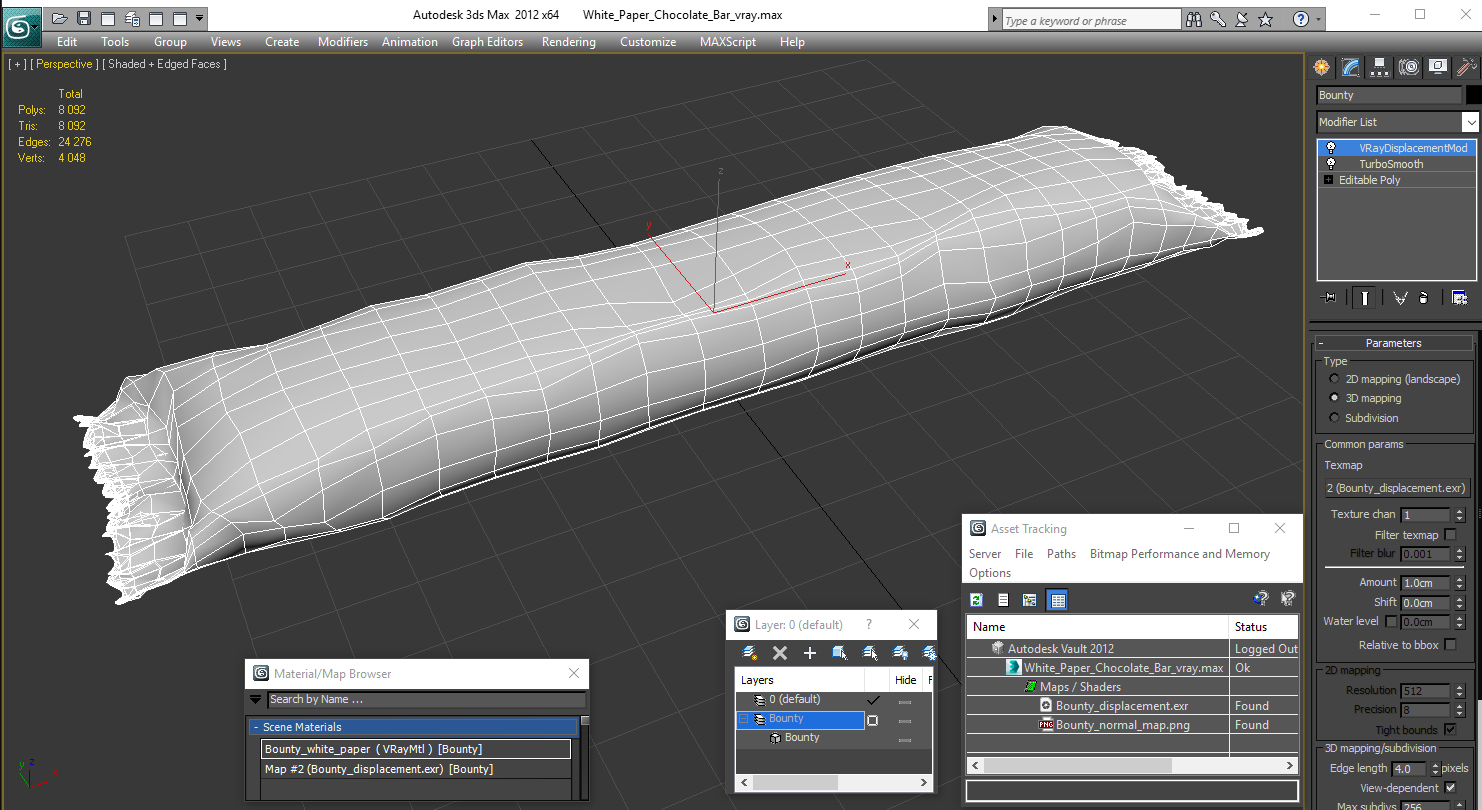This screenshot has width=1482, height=810.
Task: Select the 2D mapping (landscape) radio button
Action: pos(1334,379)
